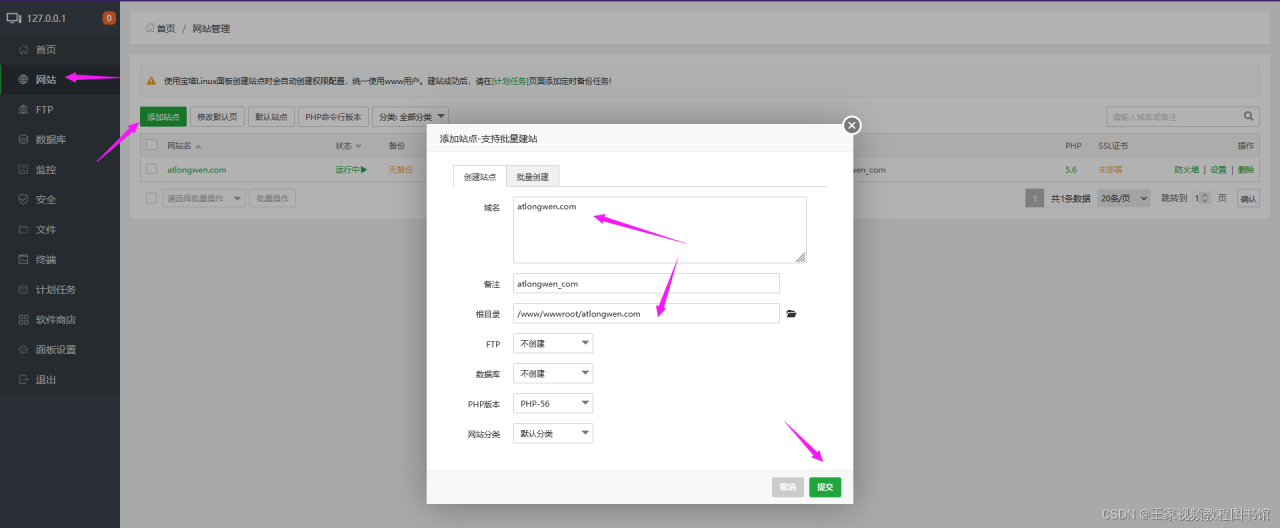Click the home icon in the breadcrumb
1280x528 pixels.
pyautogui.click(x=150, y=28)
